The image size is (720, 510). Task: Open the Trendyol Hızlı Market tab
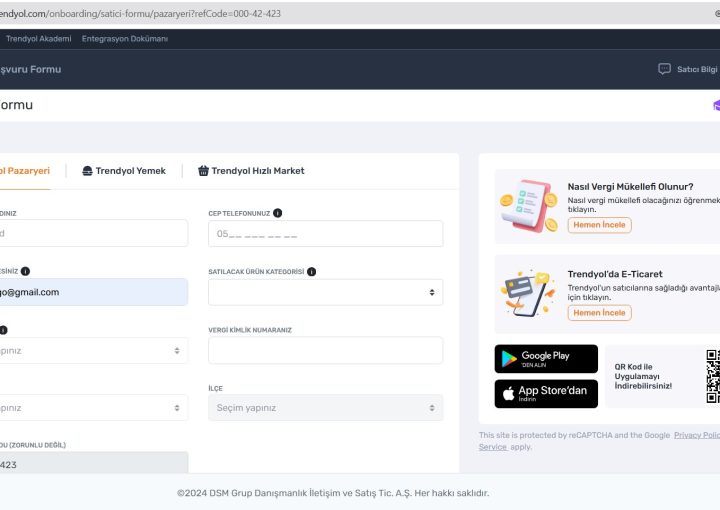(x=251, y=171)
